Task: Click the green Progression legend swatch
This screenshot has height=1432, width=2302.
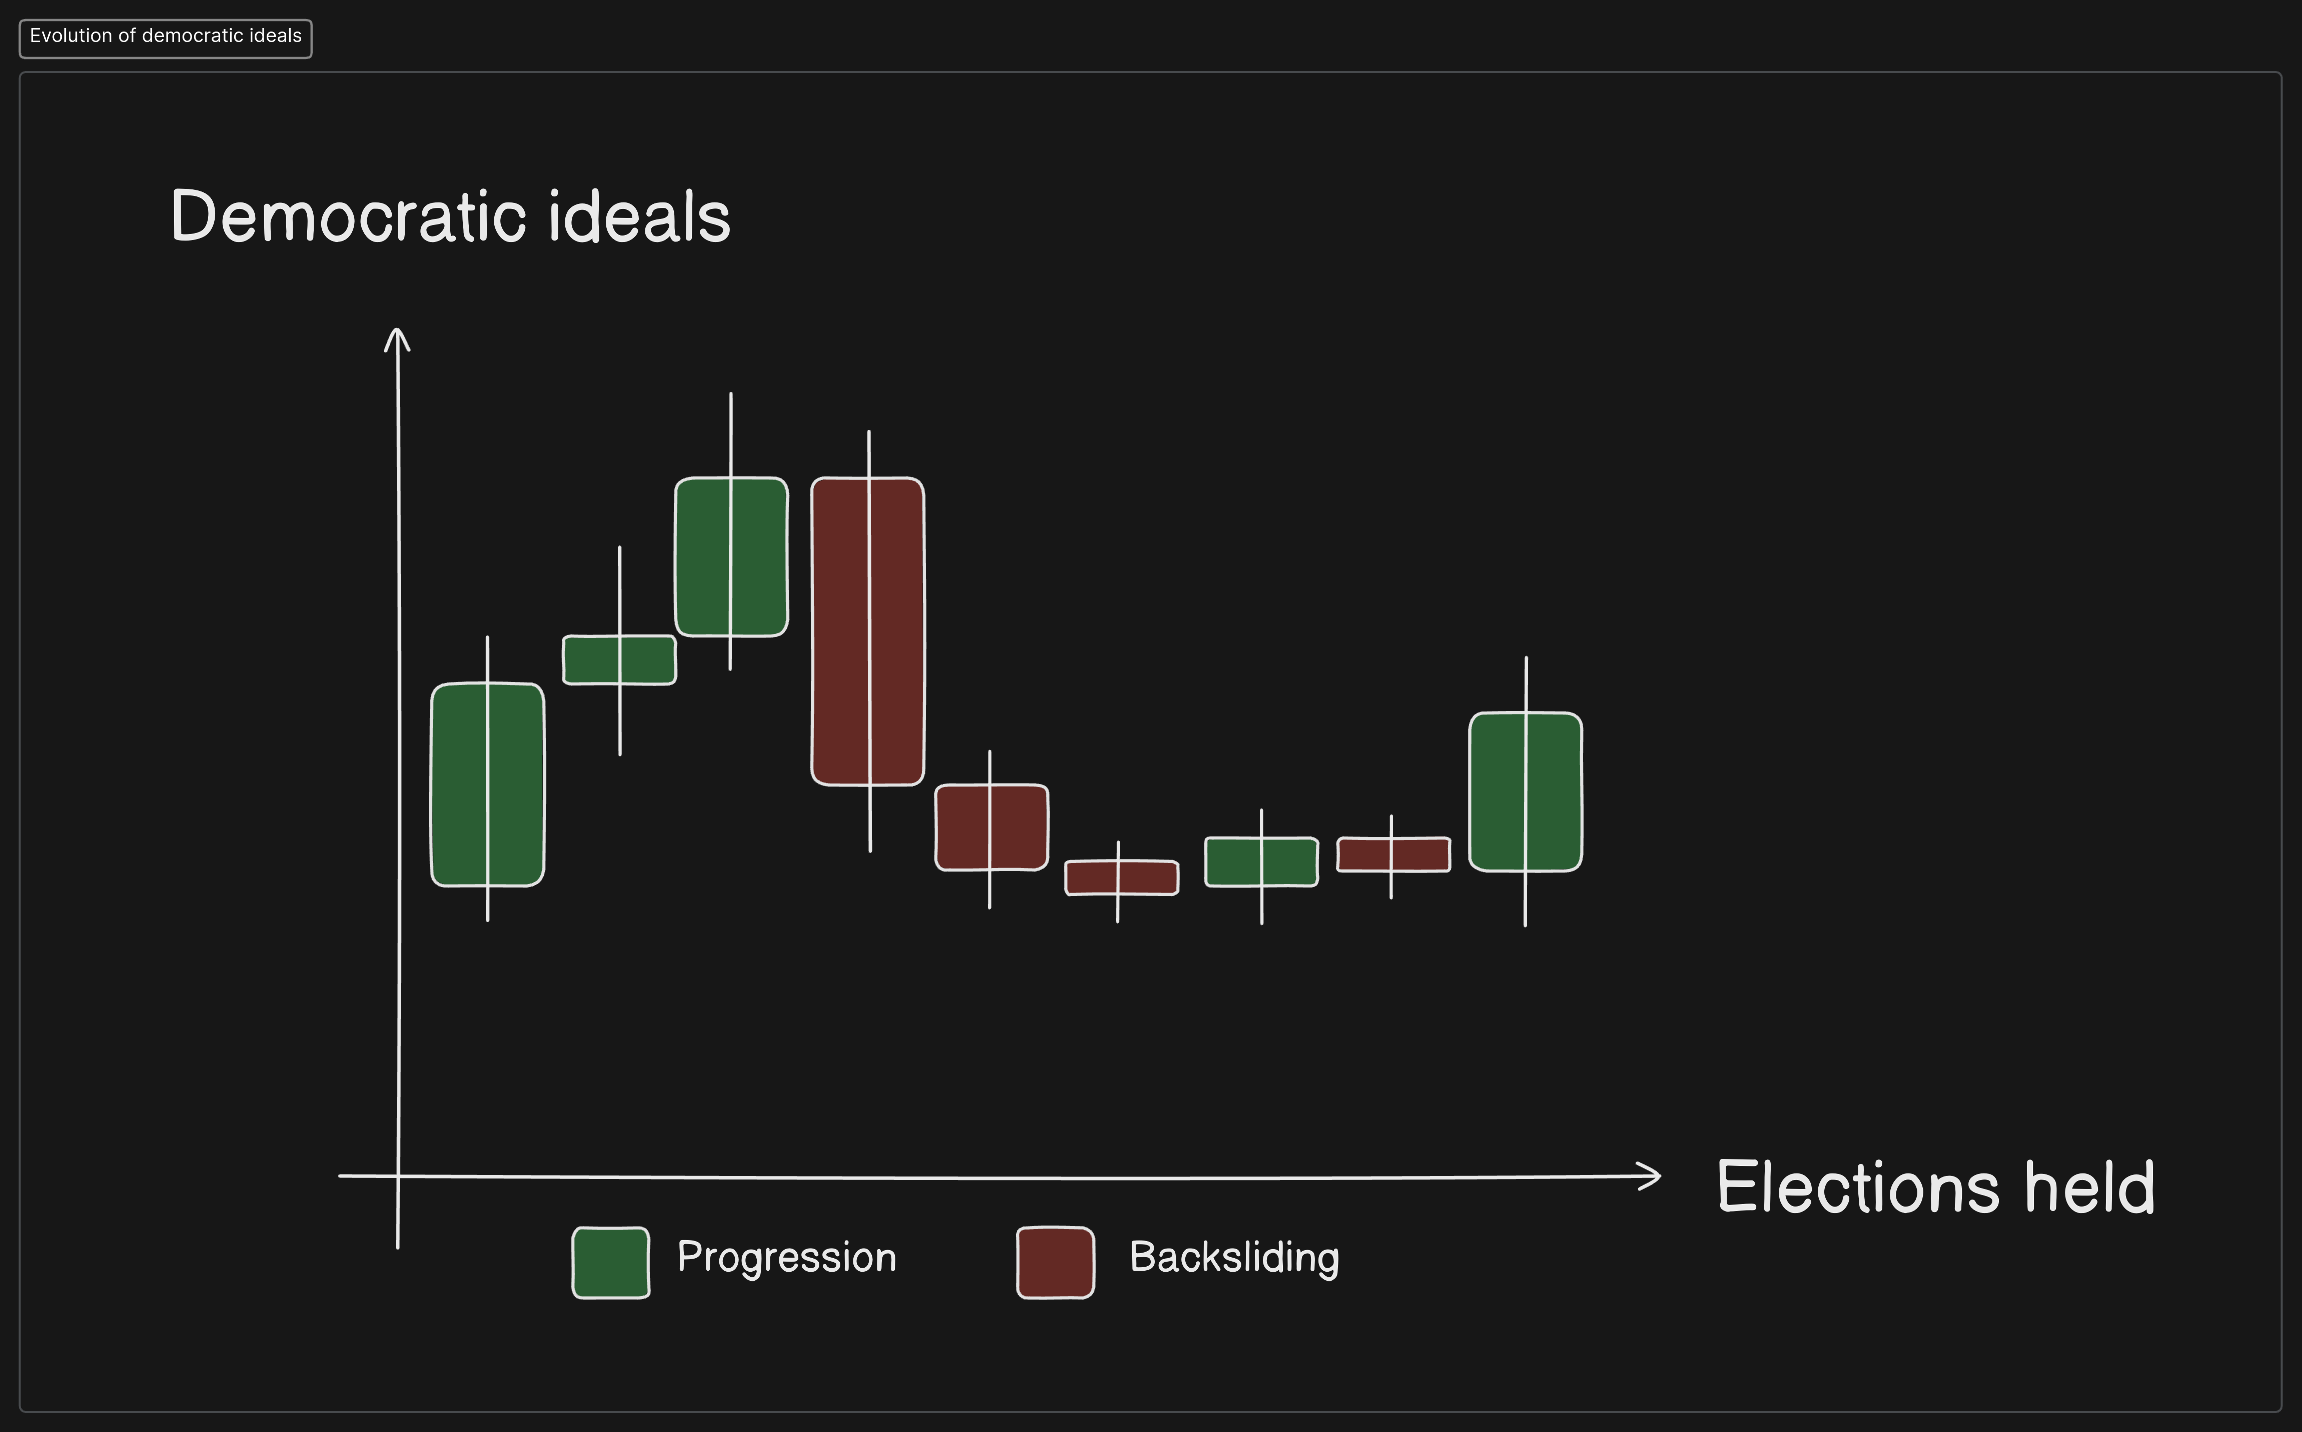Action: 611,1262
